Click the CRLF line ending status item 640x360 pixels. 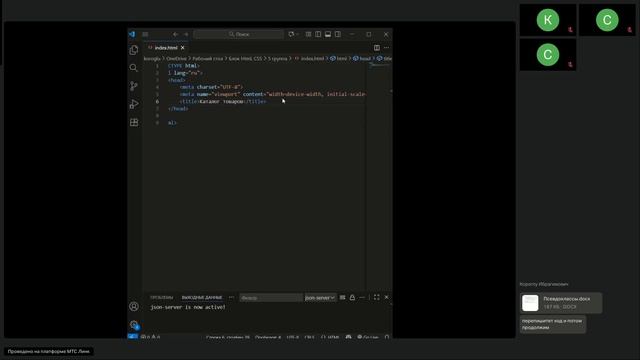click(309, 337)
